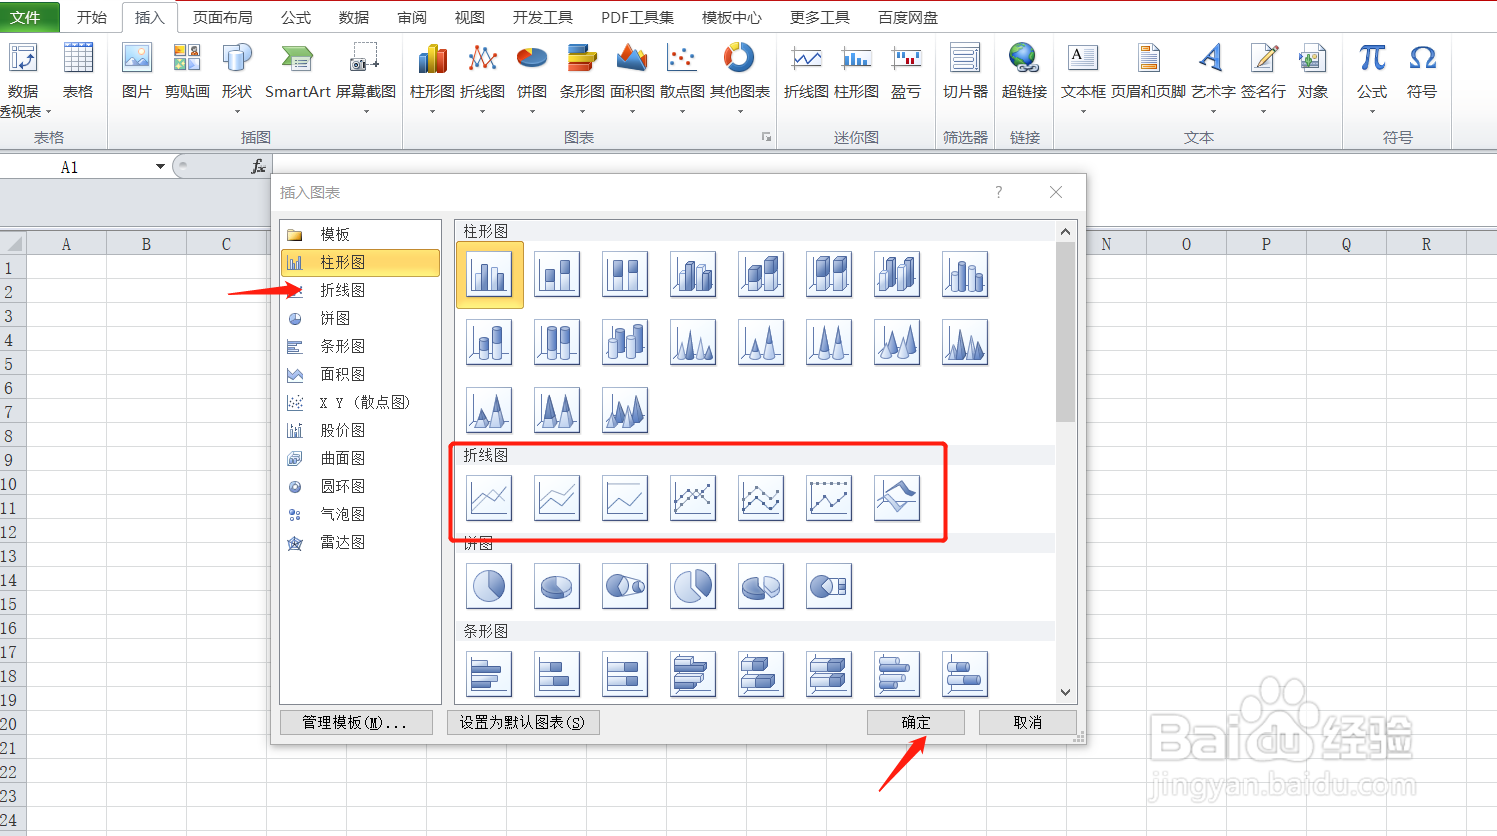This screenshot has width=1497, height=836.
Task: Switch to the 开始 ribbon tab
Action: point(92,16)
